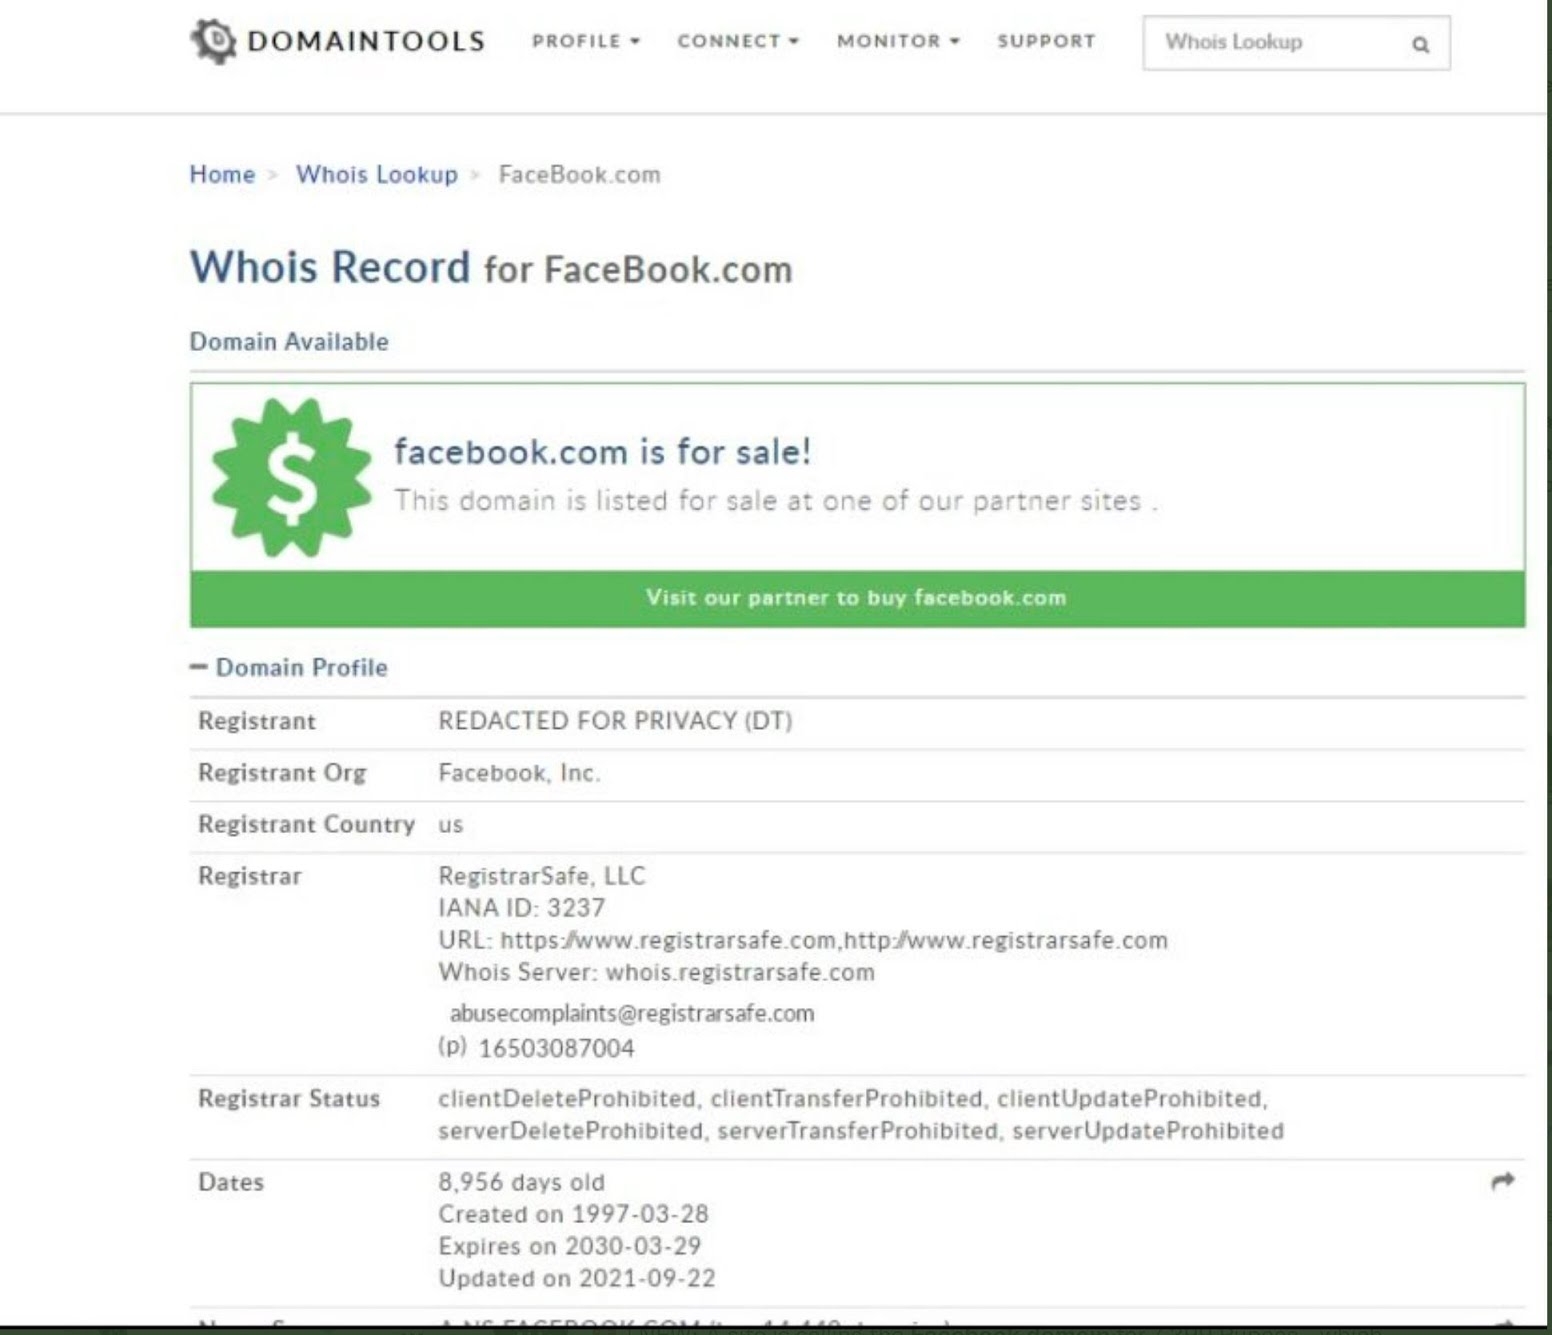Open Whois Lookup breadcrumb link
1552x1335 pixels.
coord(377,174)
